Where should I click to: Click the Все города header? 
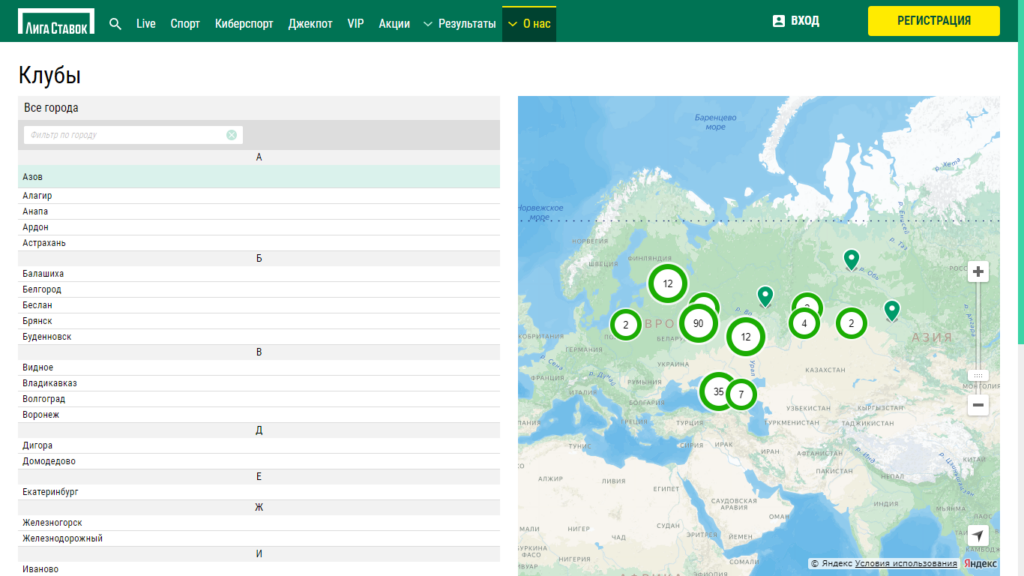click(259, 108)
